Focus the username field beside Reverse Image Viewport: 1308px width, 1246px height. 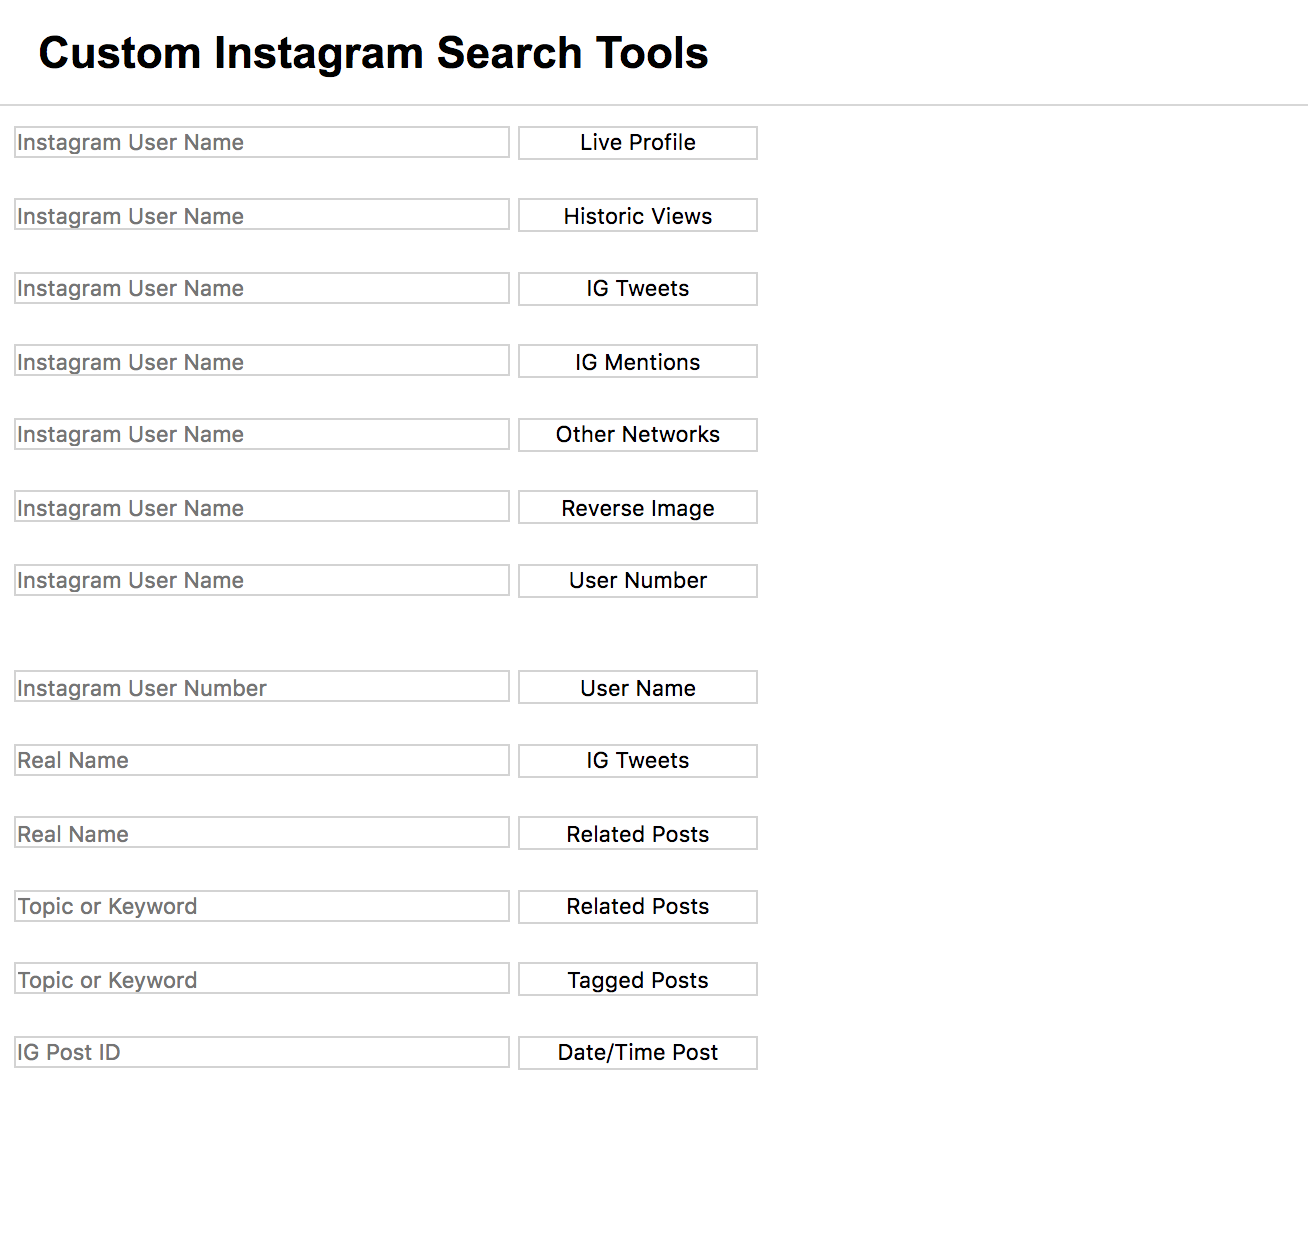tap(262, 508)
